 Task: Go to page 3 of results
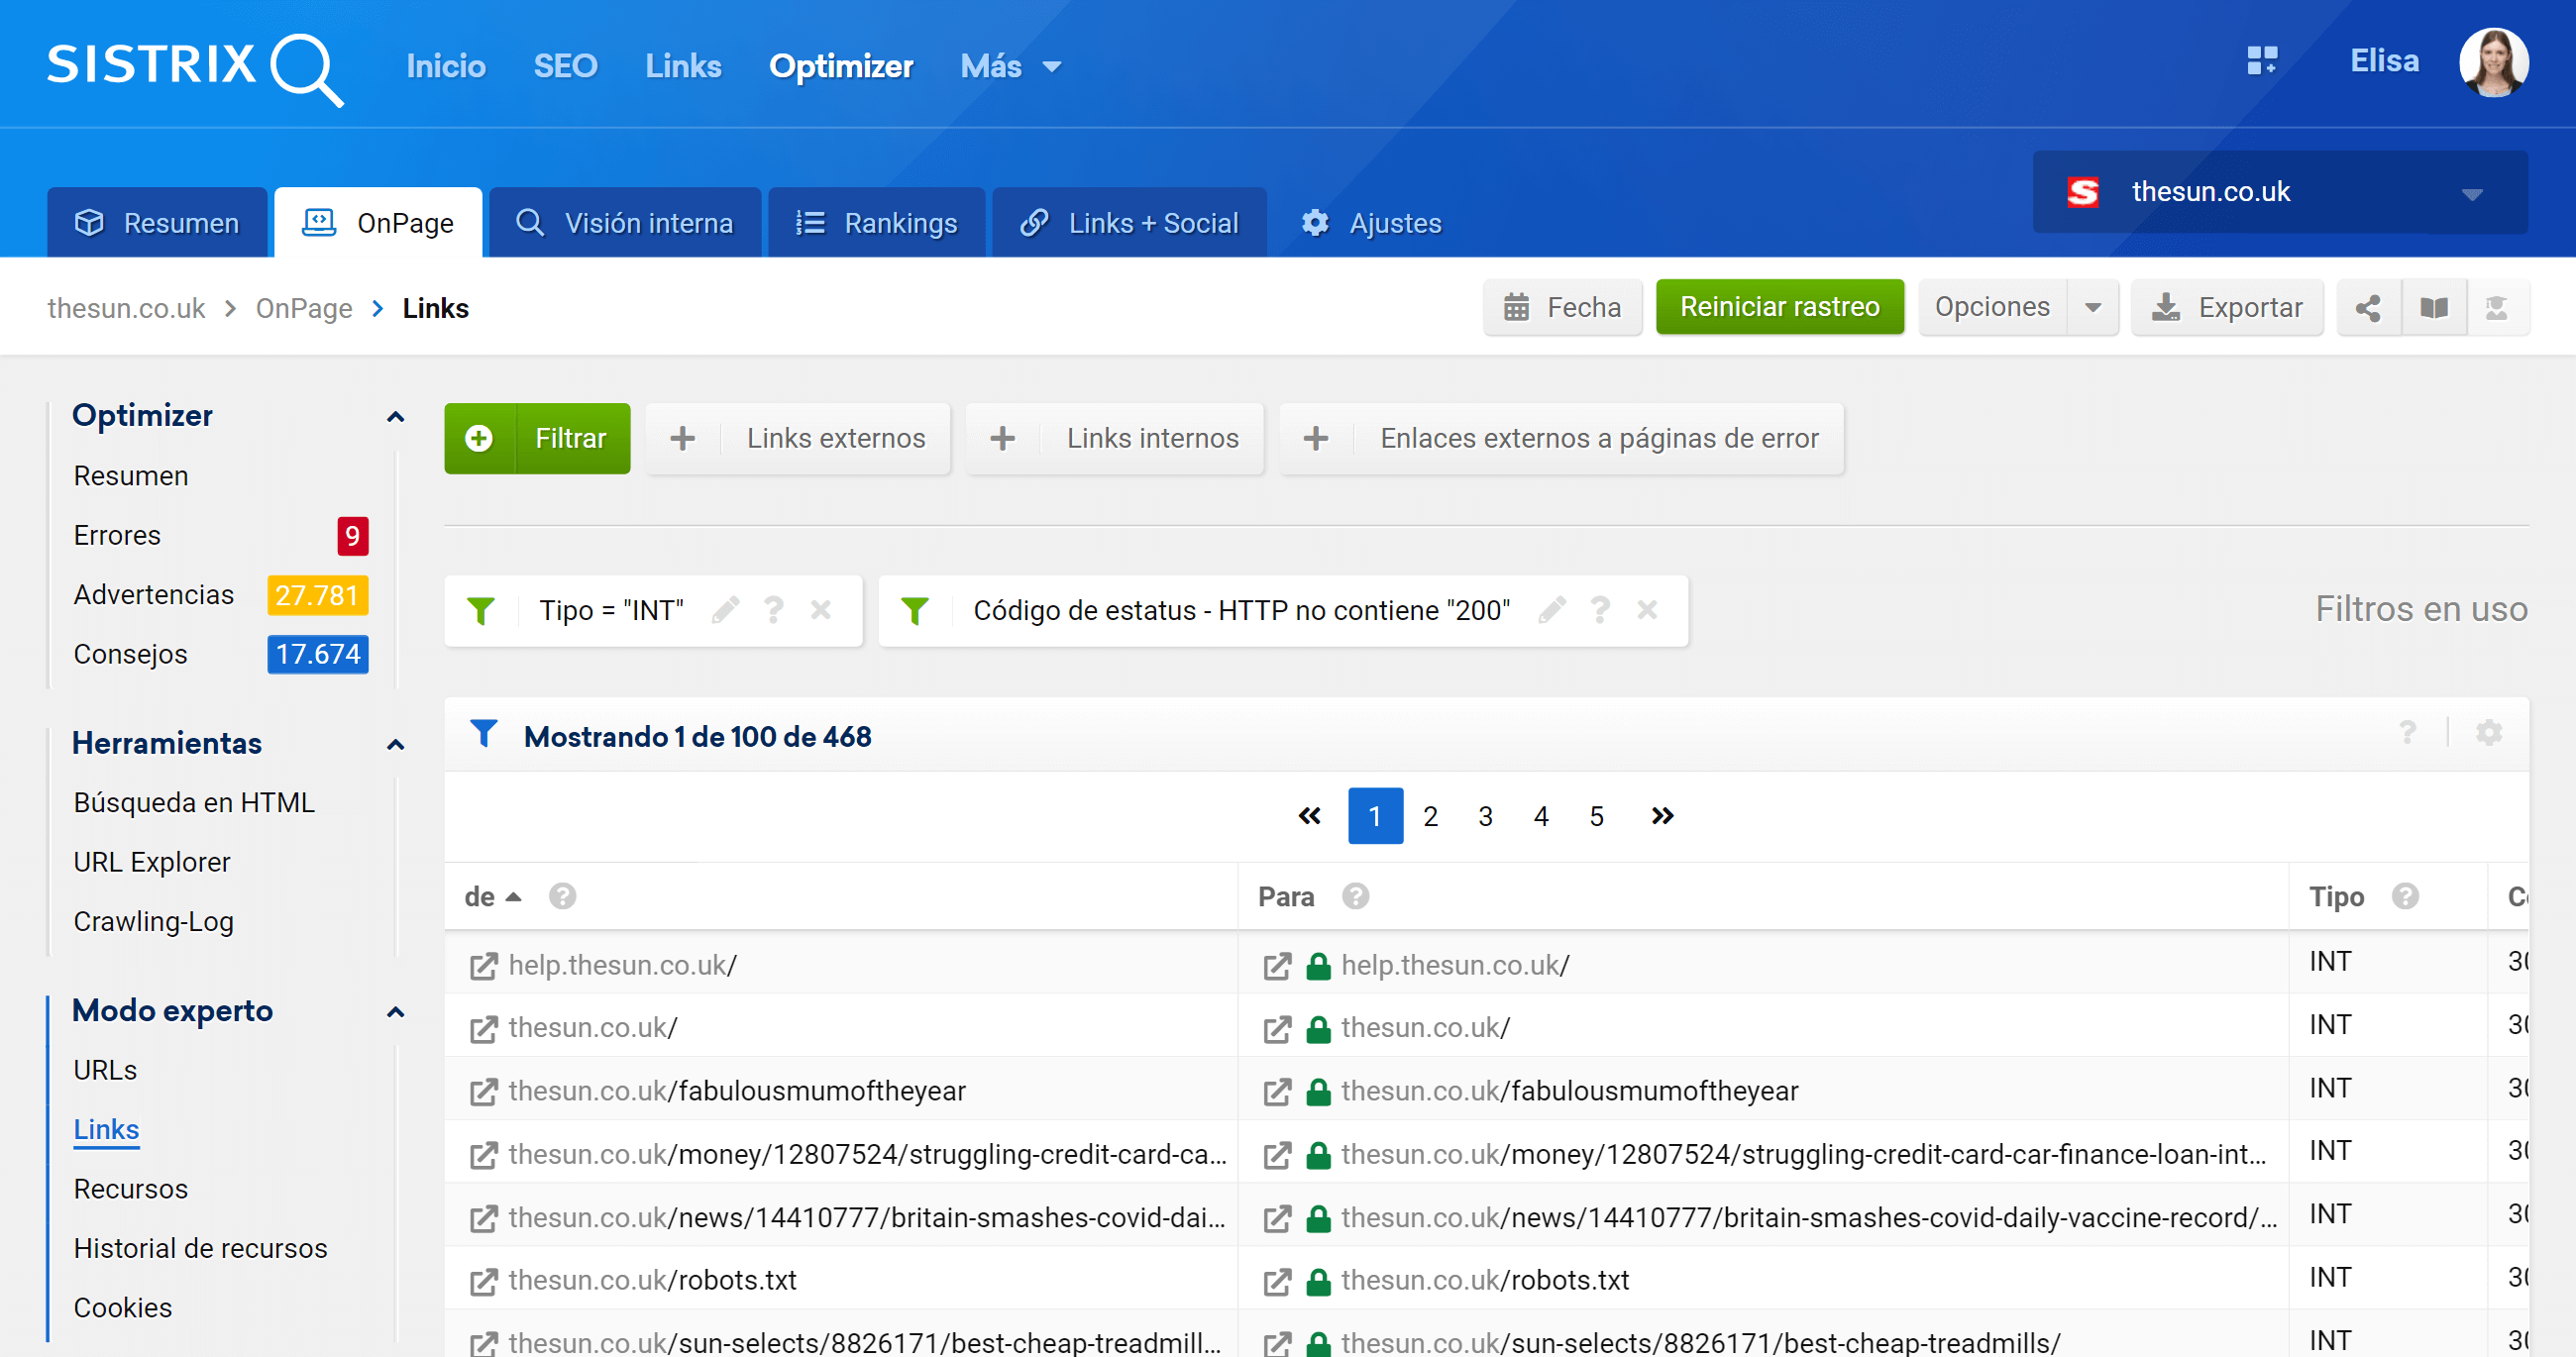tap(1485, 817)
